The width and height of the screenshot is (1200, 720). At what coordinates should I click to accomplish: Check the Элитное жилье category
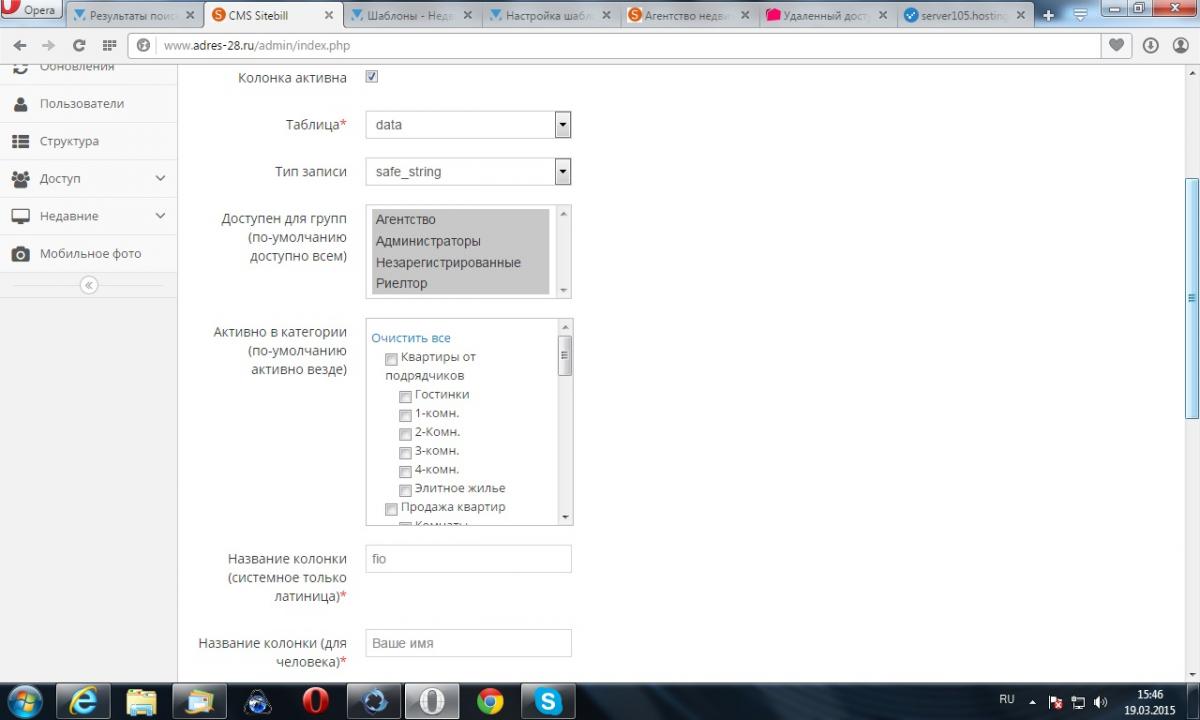(x=405, y=490)
